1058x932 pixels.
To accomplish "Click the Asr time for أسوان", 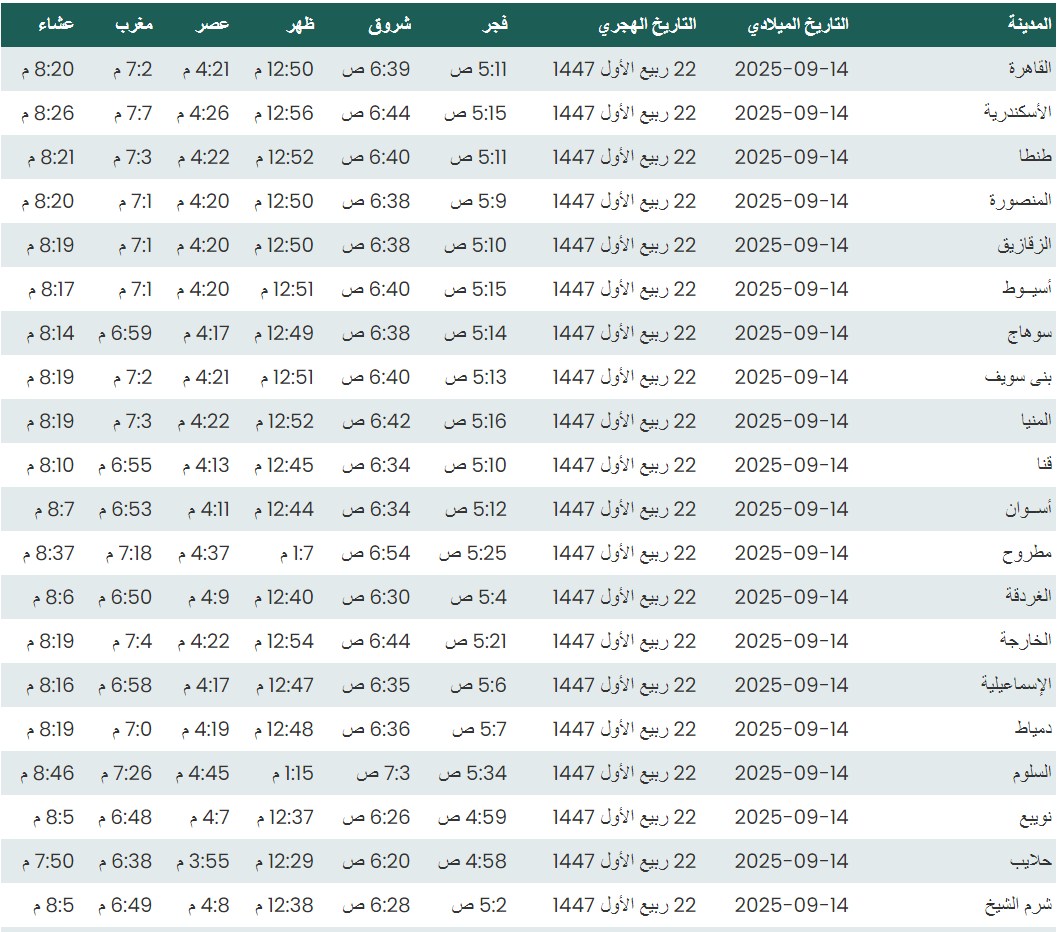I will (205, 509).
